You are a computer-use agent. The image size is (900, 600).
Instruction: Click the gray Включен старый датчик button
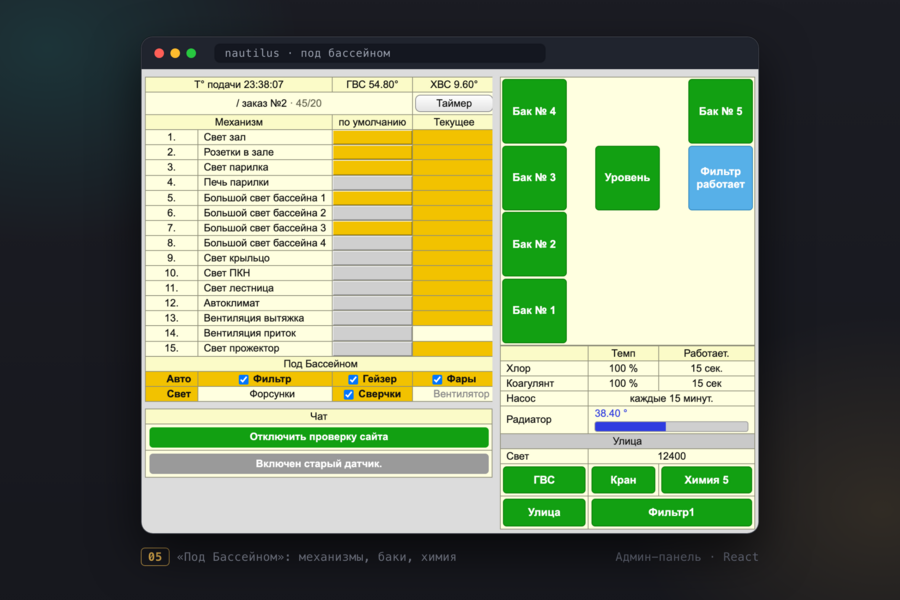pos(319,464)
